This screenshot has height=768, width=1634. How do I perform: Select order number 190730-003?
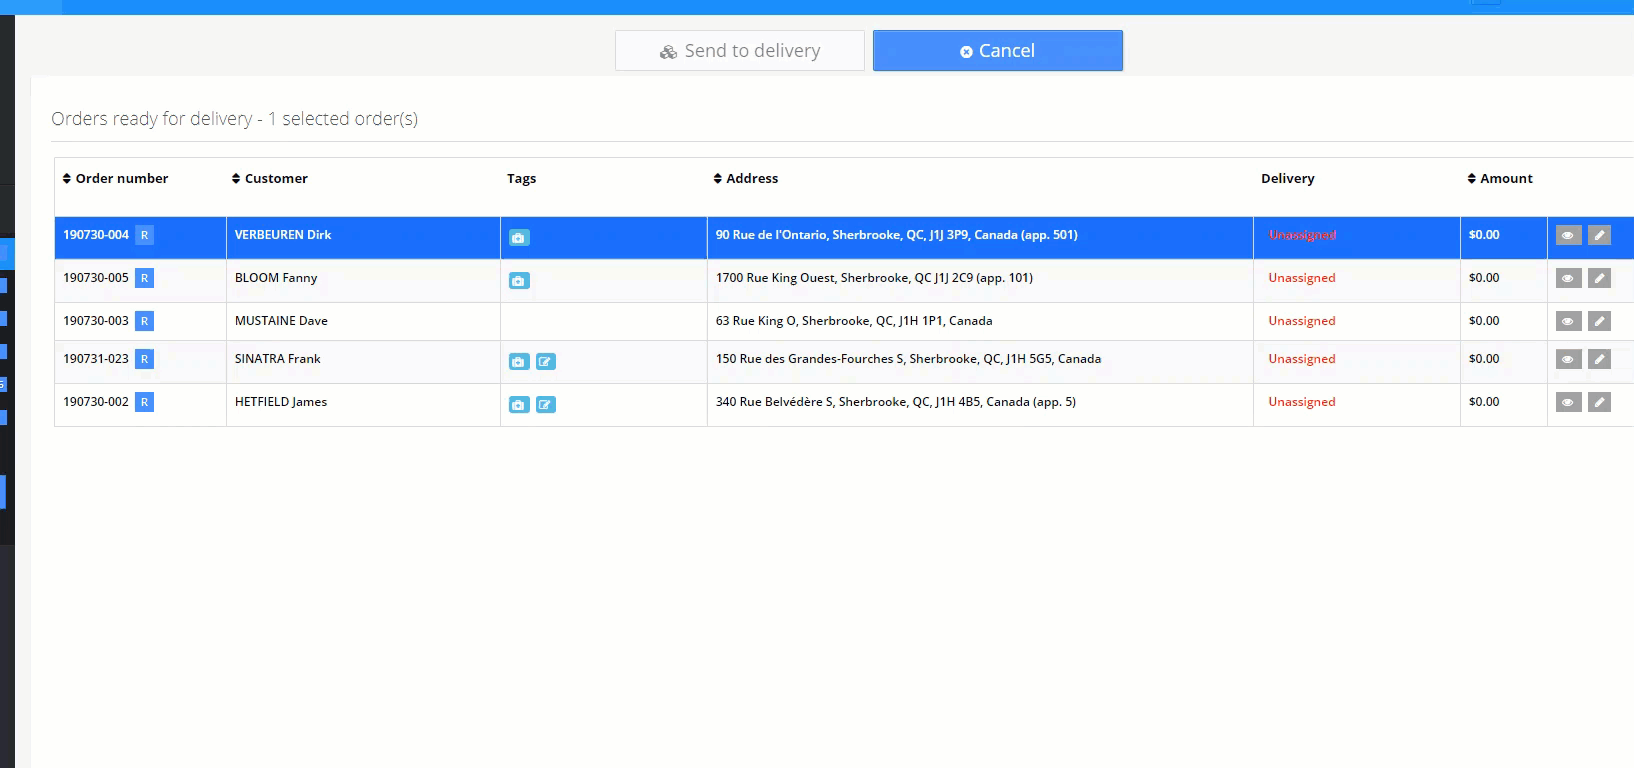pyautogui.click(x=96, y=321)
